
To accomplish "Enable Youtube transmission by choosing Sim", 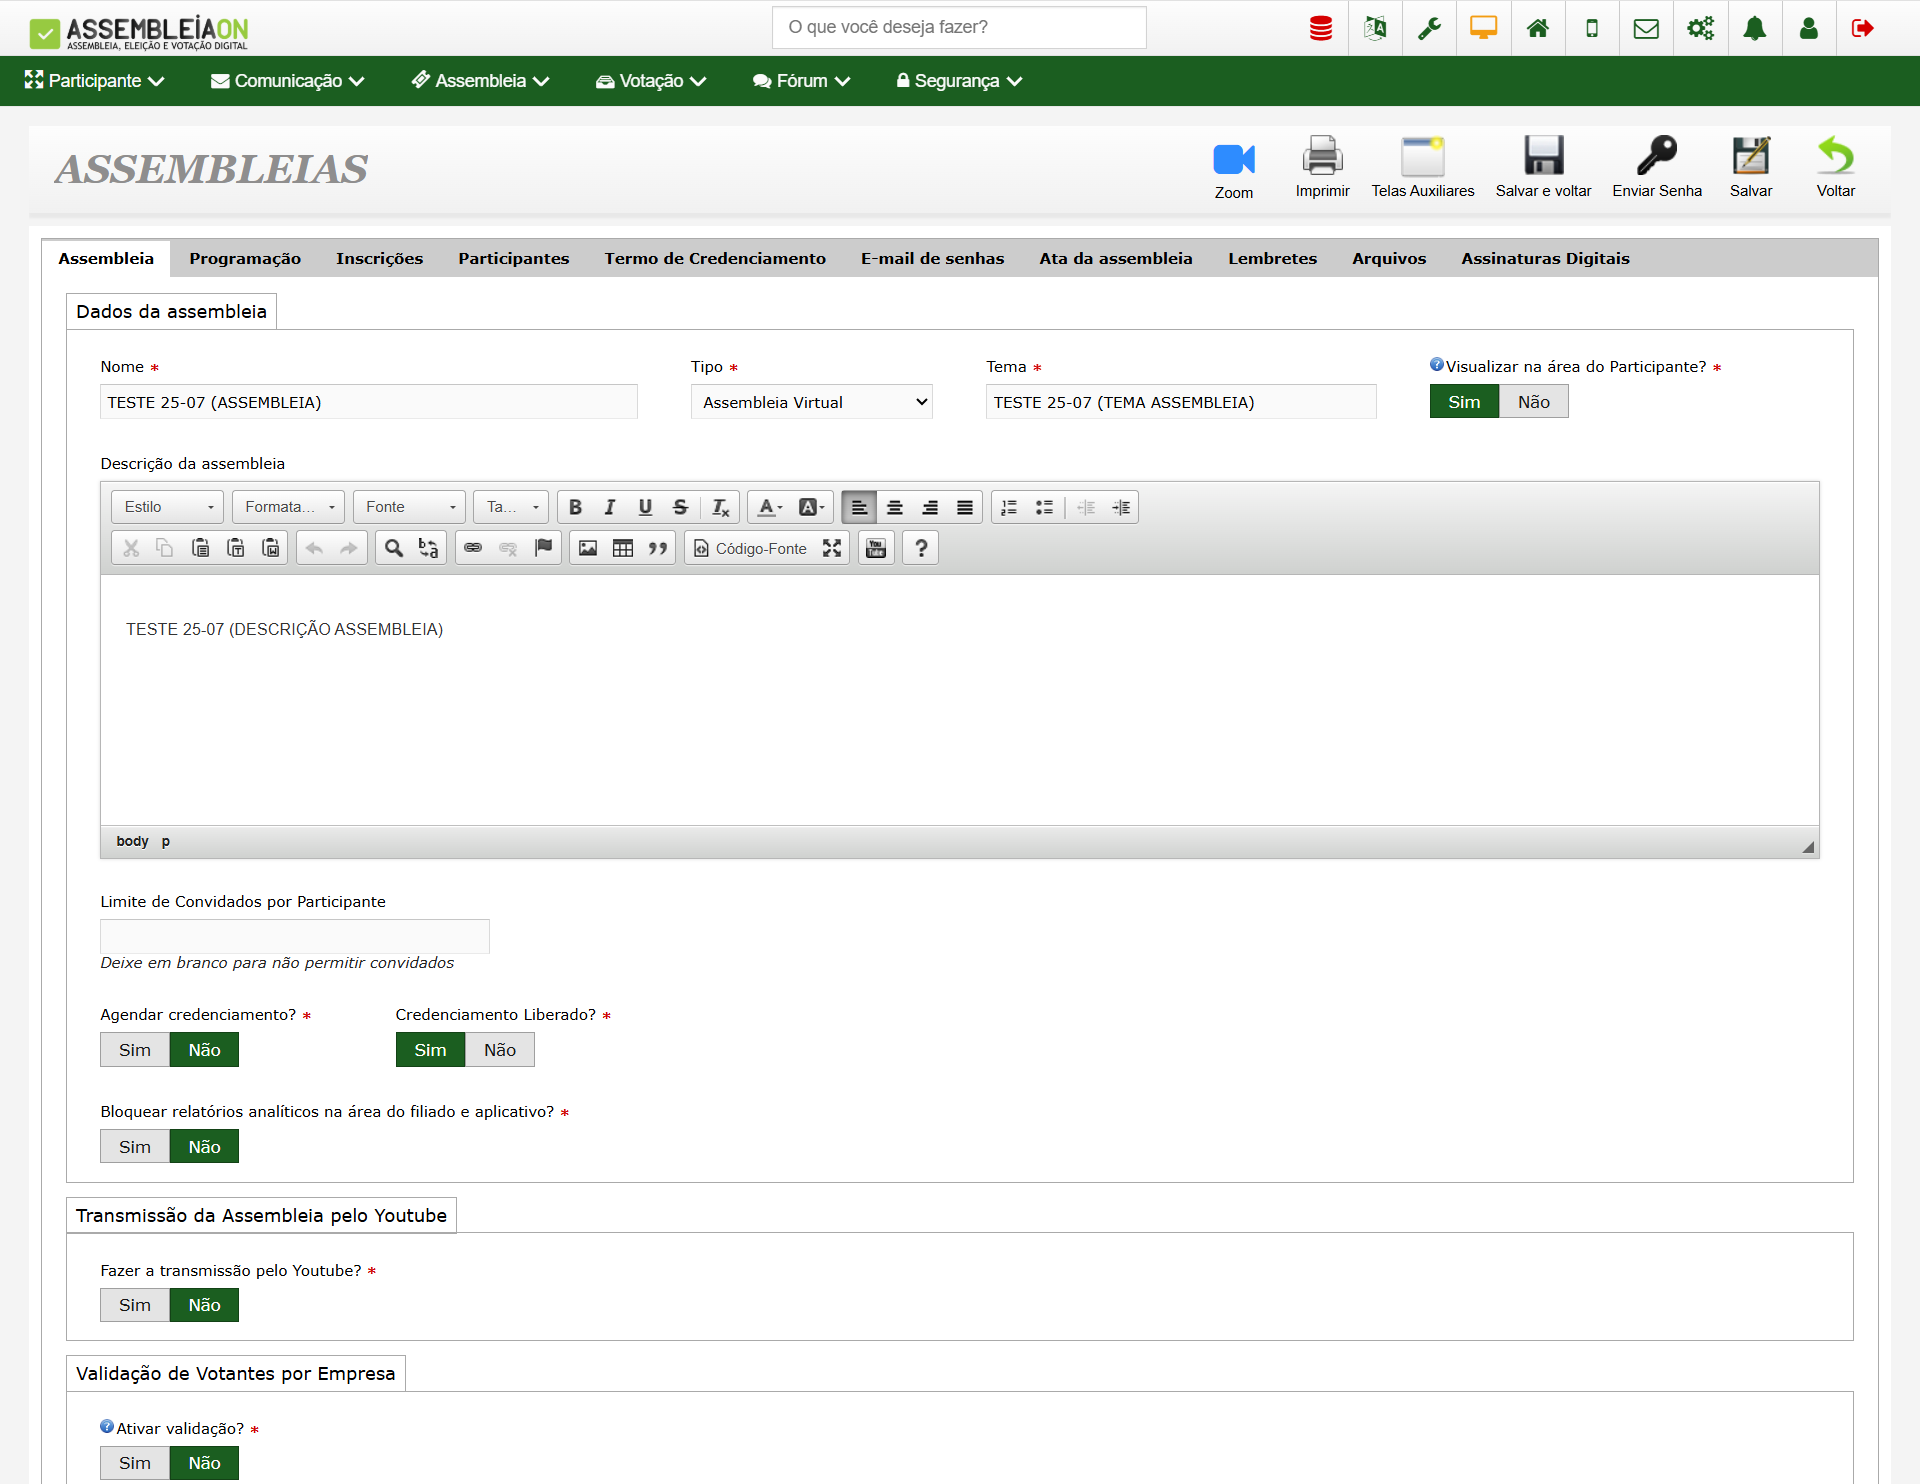I will pyautogui.click(x=135, y=1305).
